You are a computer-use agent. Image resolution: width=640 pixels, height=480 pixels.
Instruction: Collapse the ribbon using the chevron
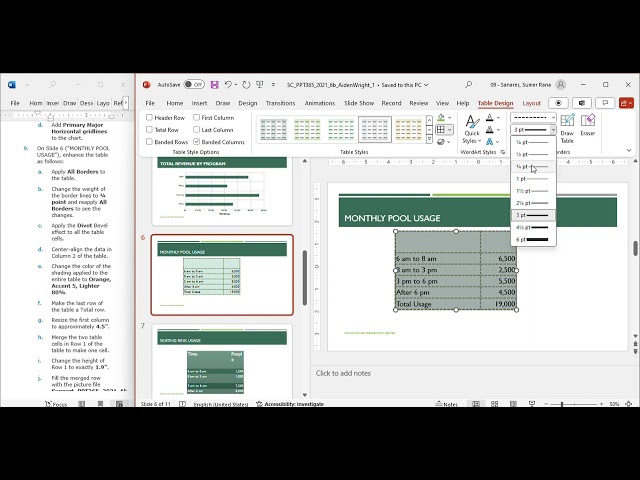click(629, 151)
